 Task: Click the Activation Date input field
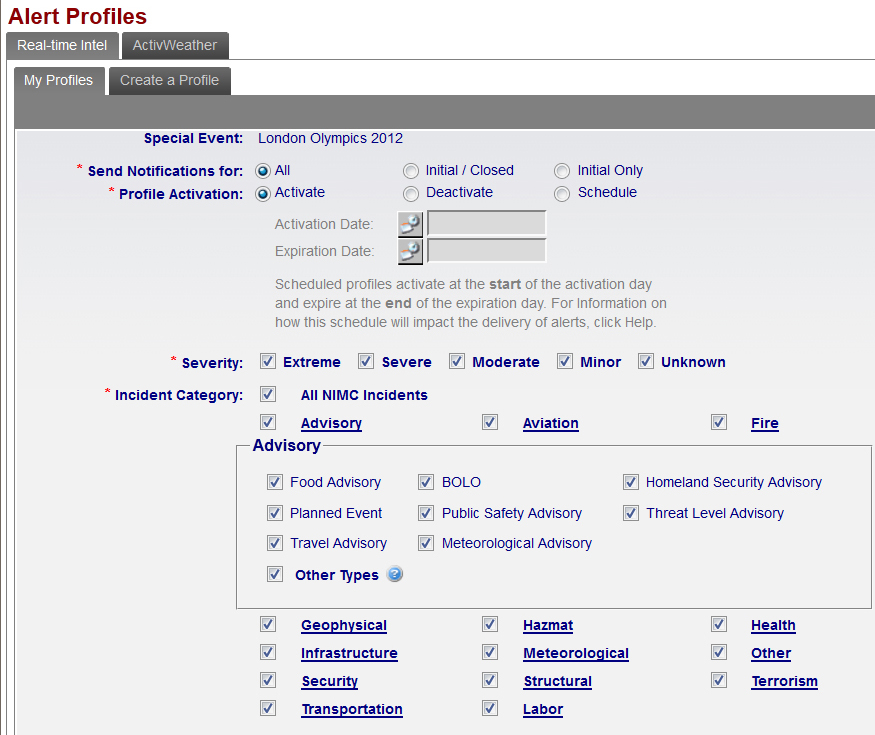pos(486,224)
